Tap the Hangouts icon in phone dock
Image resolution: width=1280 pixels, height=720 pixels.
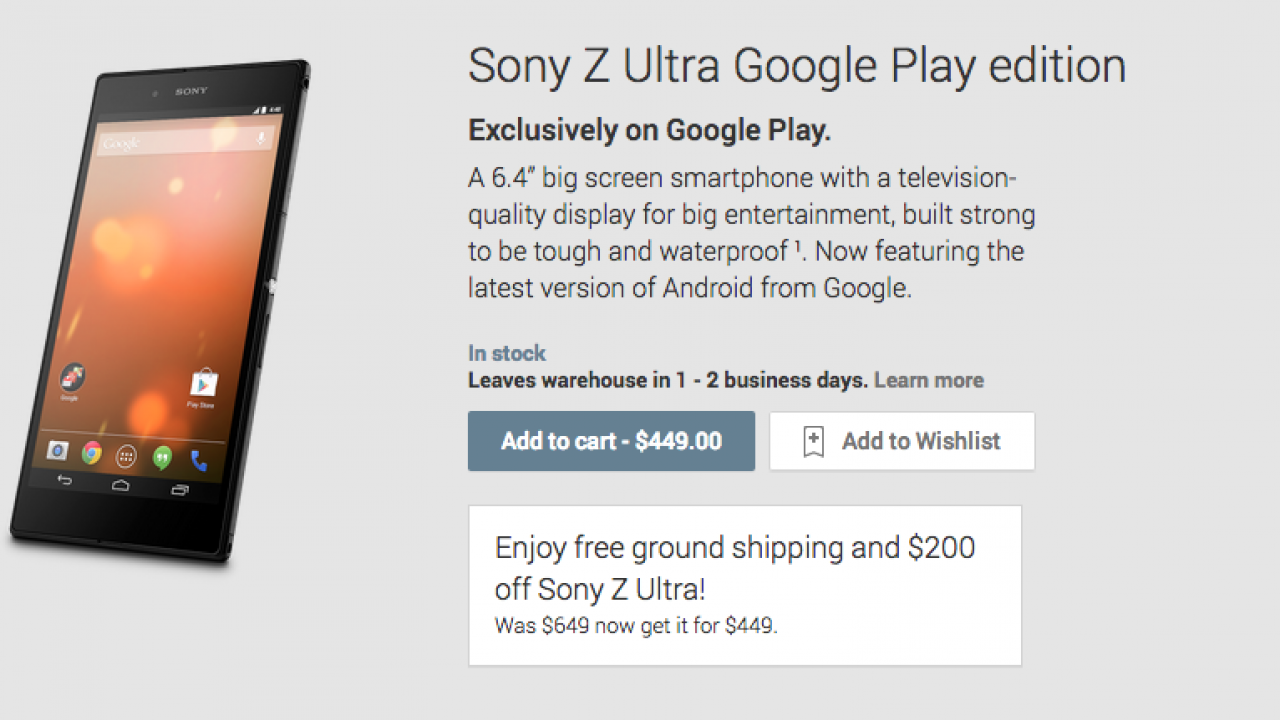pos(162,458)
